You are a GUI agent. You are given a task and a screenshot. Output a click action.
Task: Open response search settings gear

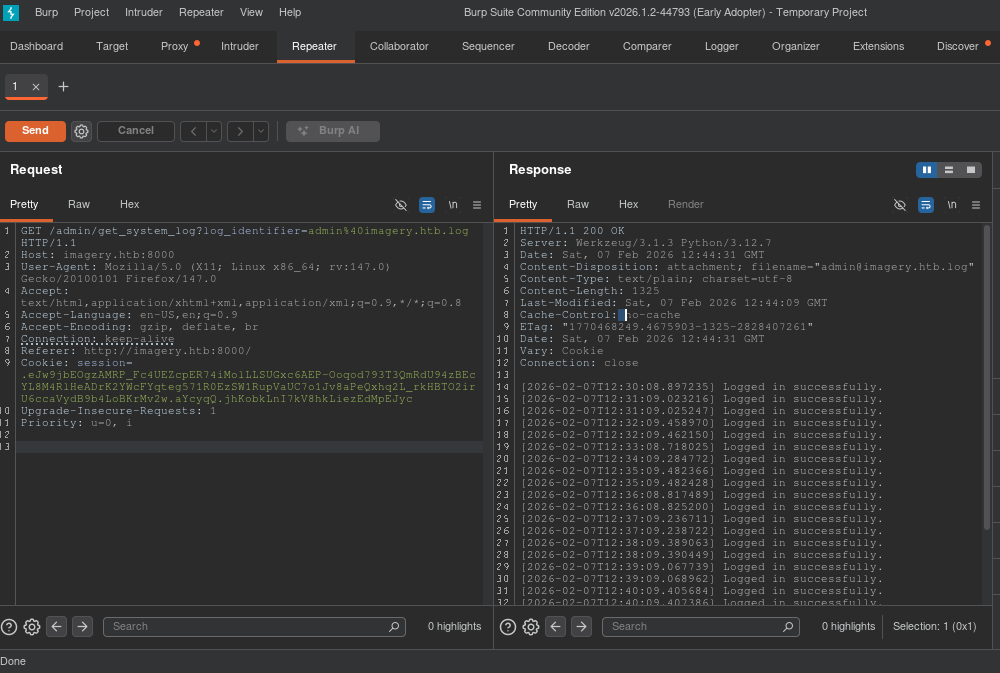[531, 627]
